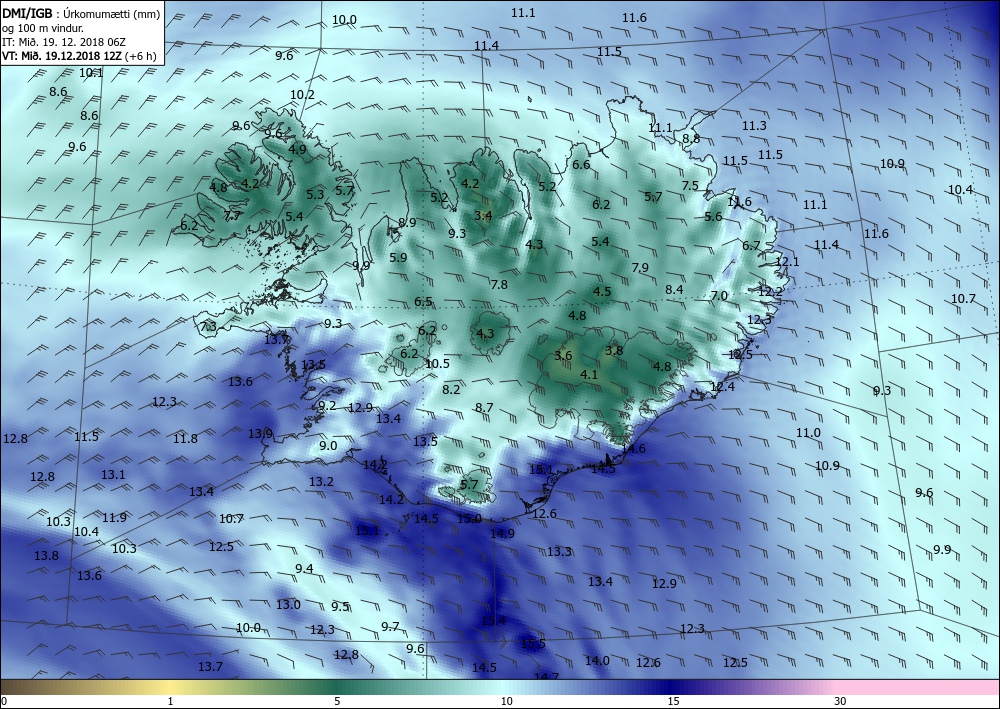Click the 7.7 value in the Westfjords
This screenshot has width=1000, height=709.
coord(233,216)
